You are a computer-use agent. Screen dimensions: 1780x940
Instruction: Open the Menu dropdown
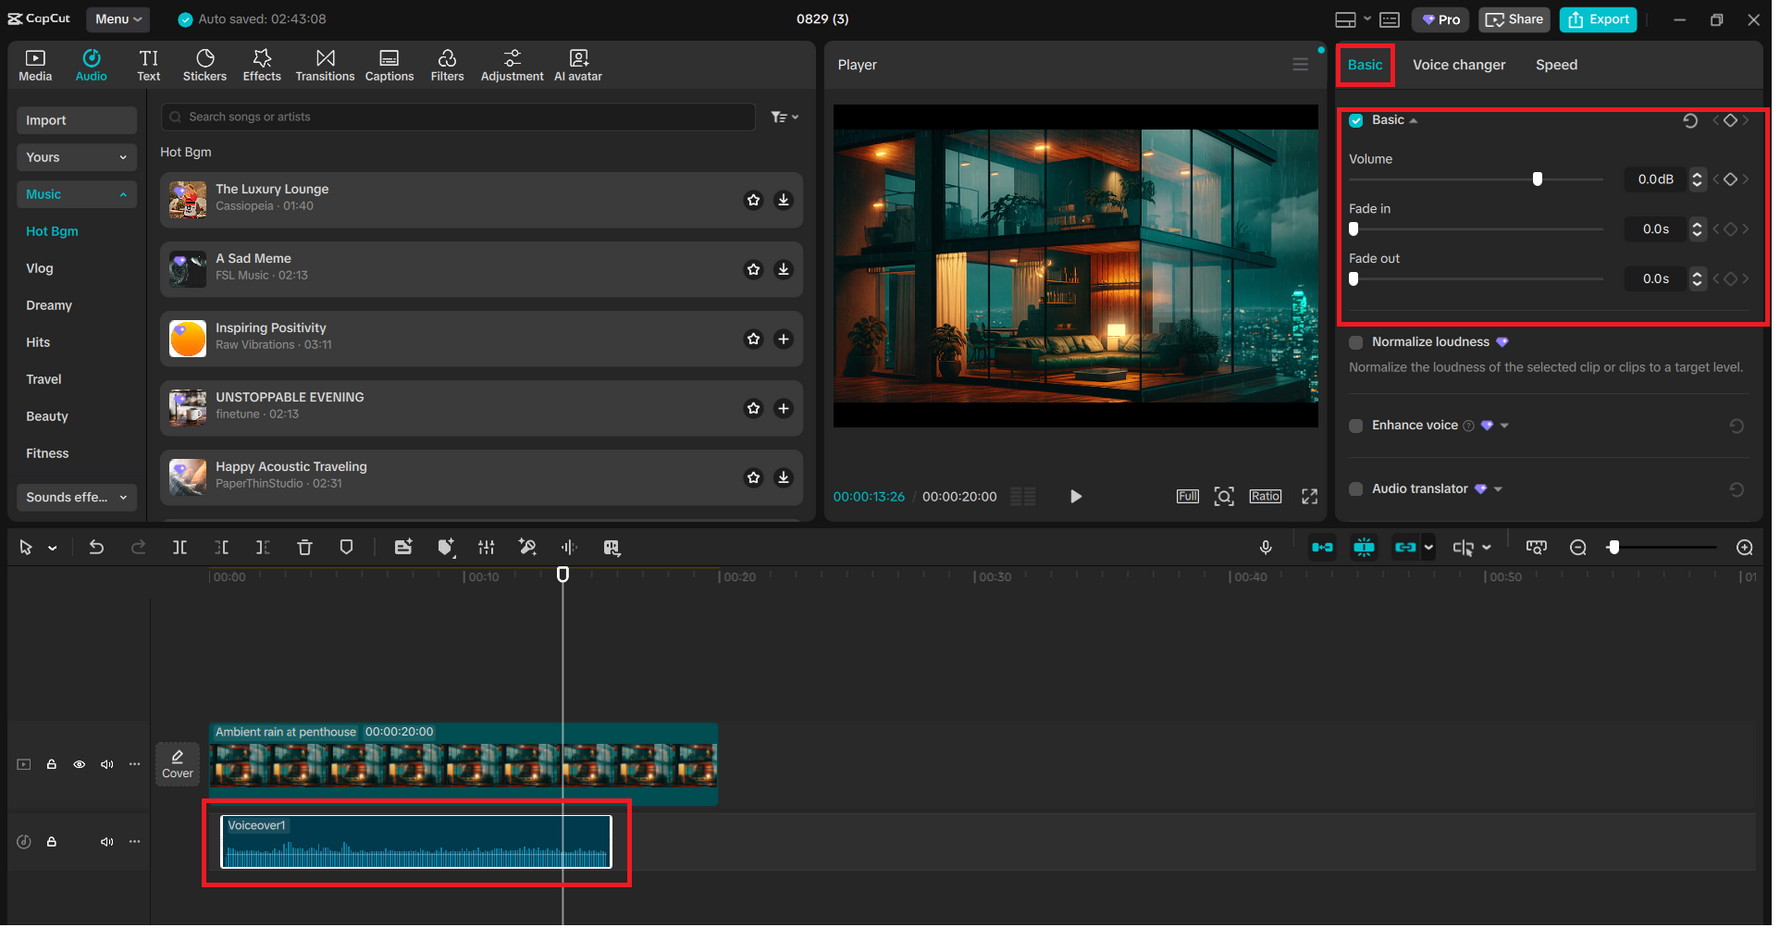tap(118, 19)
